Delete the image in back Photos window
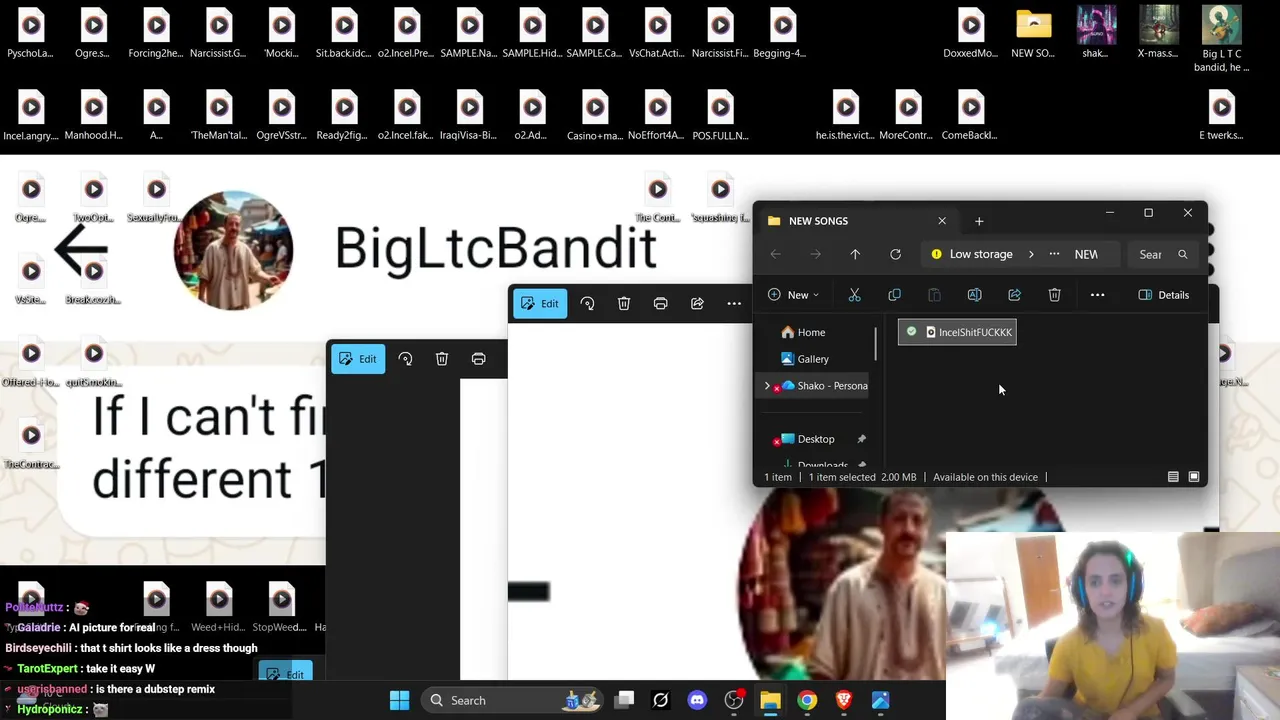 point(442,359)
